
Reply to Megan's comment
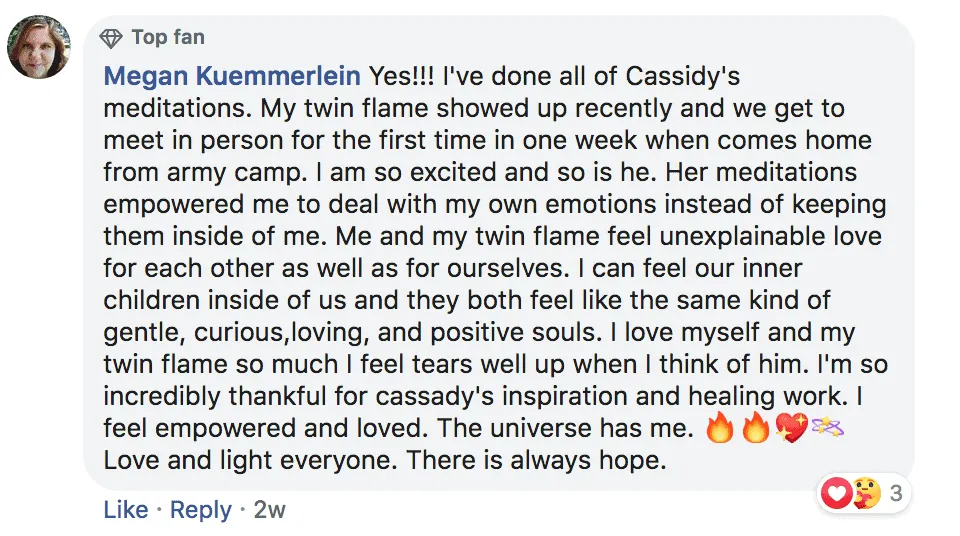coord(201,510)
